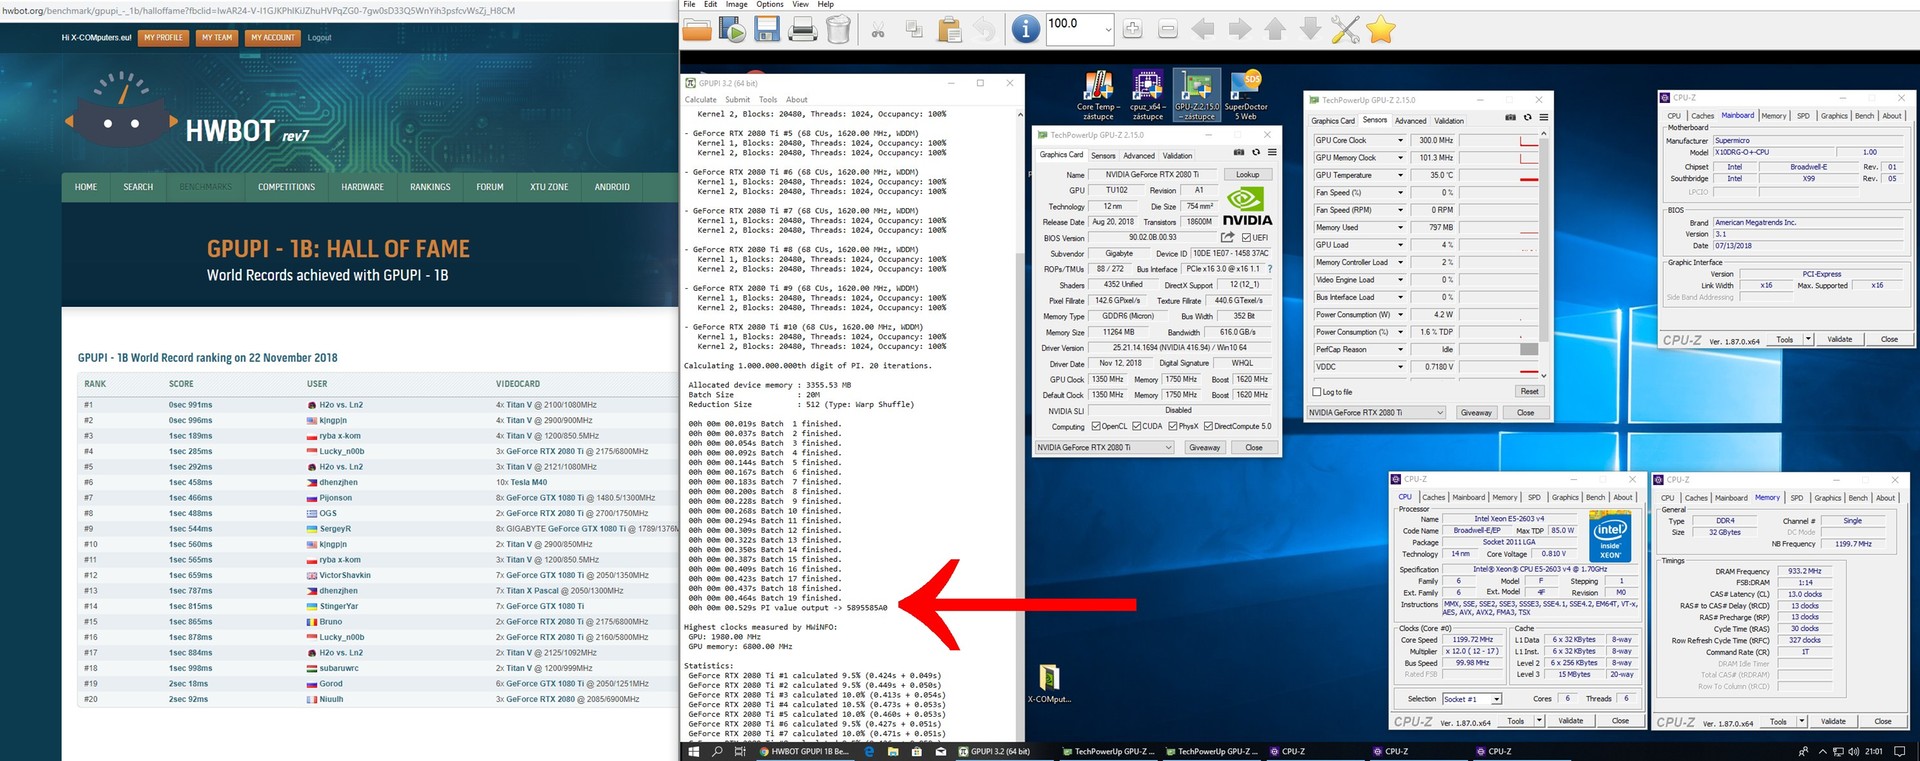Go to next image right arrow
Image resolution: width=1920 pixels, height=761 pixels.
(1240, 30)
